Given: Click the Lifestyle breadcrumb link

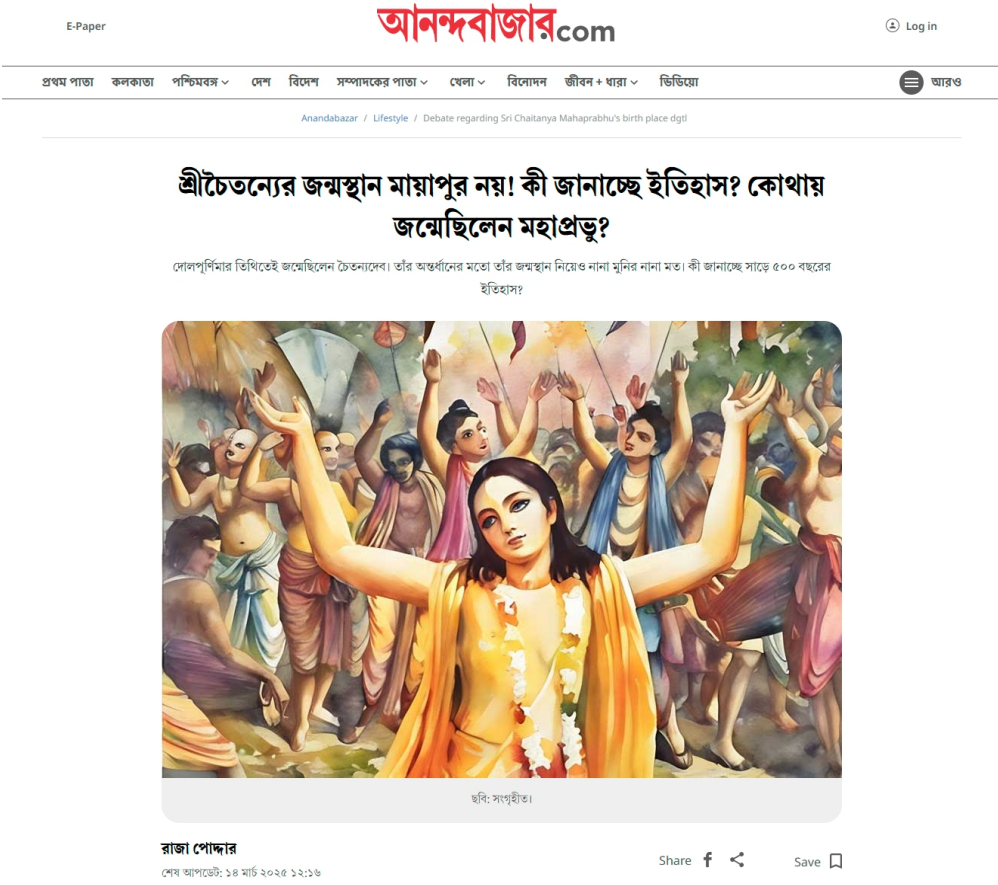Looking at the screenshot, I should coord(390,118).
